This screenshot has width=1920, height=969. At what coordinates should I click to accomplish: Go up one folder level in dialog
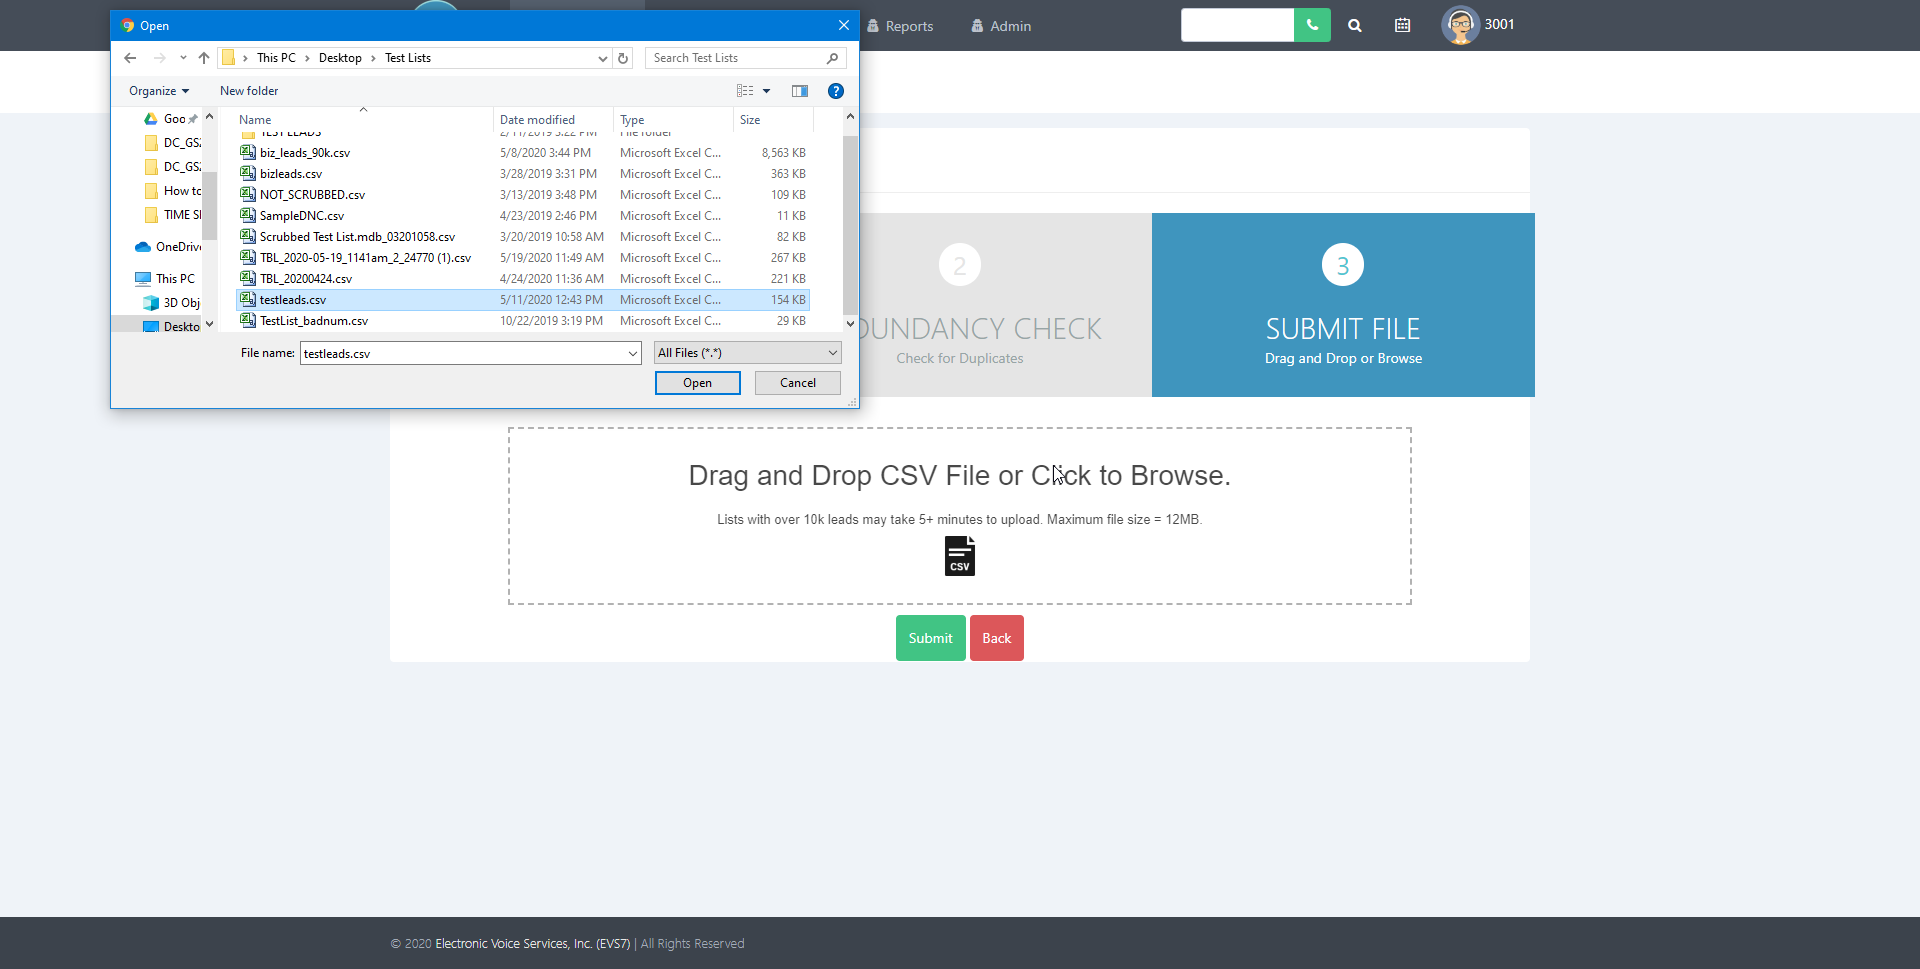point(204,58)
